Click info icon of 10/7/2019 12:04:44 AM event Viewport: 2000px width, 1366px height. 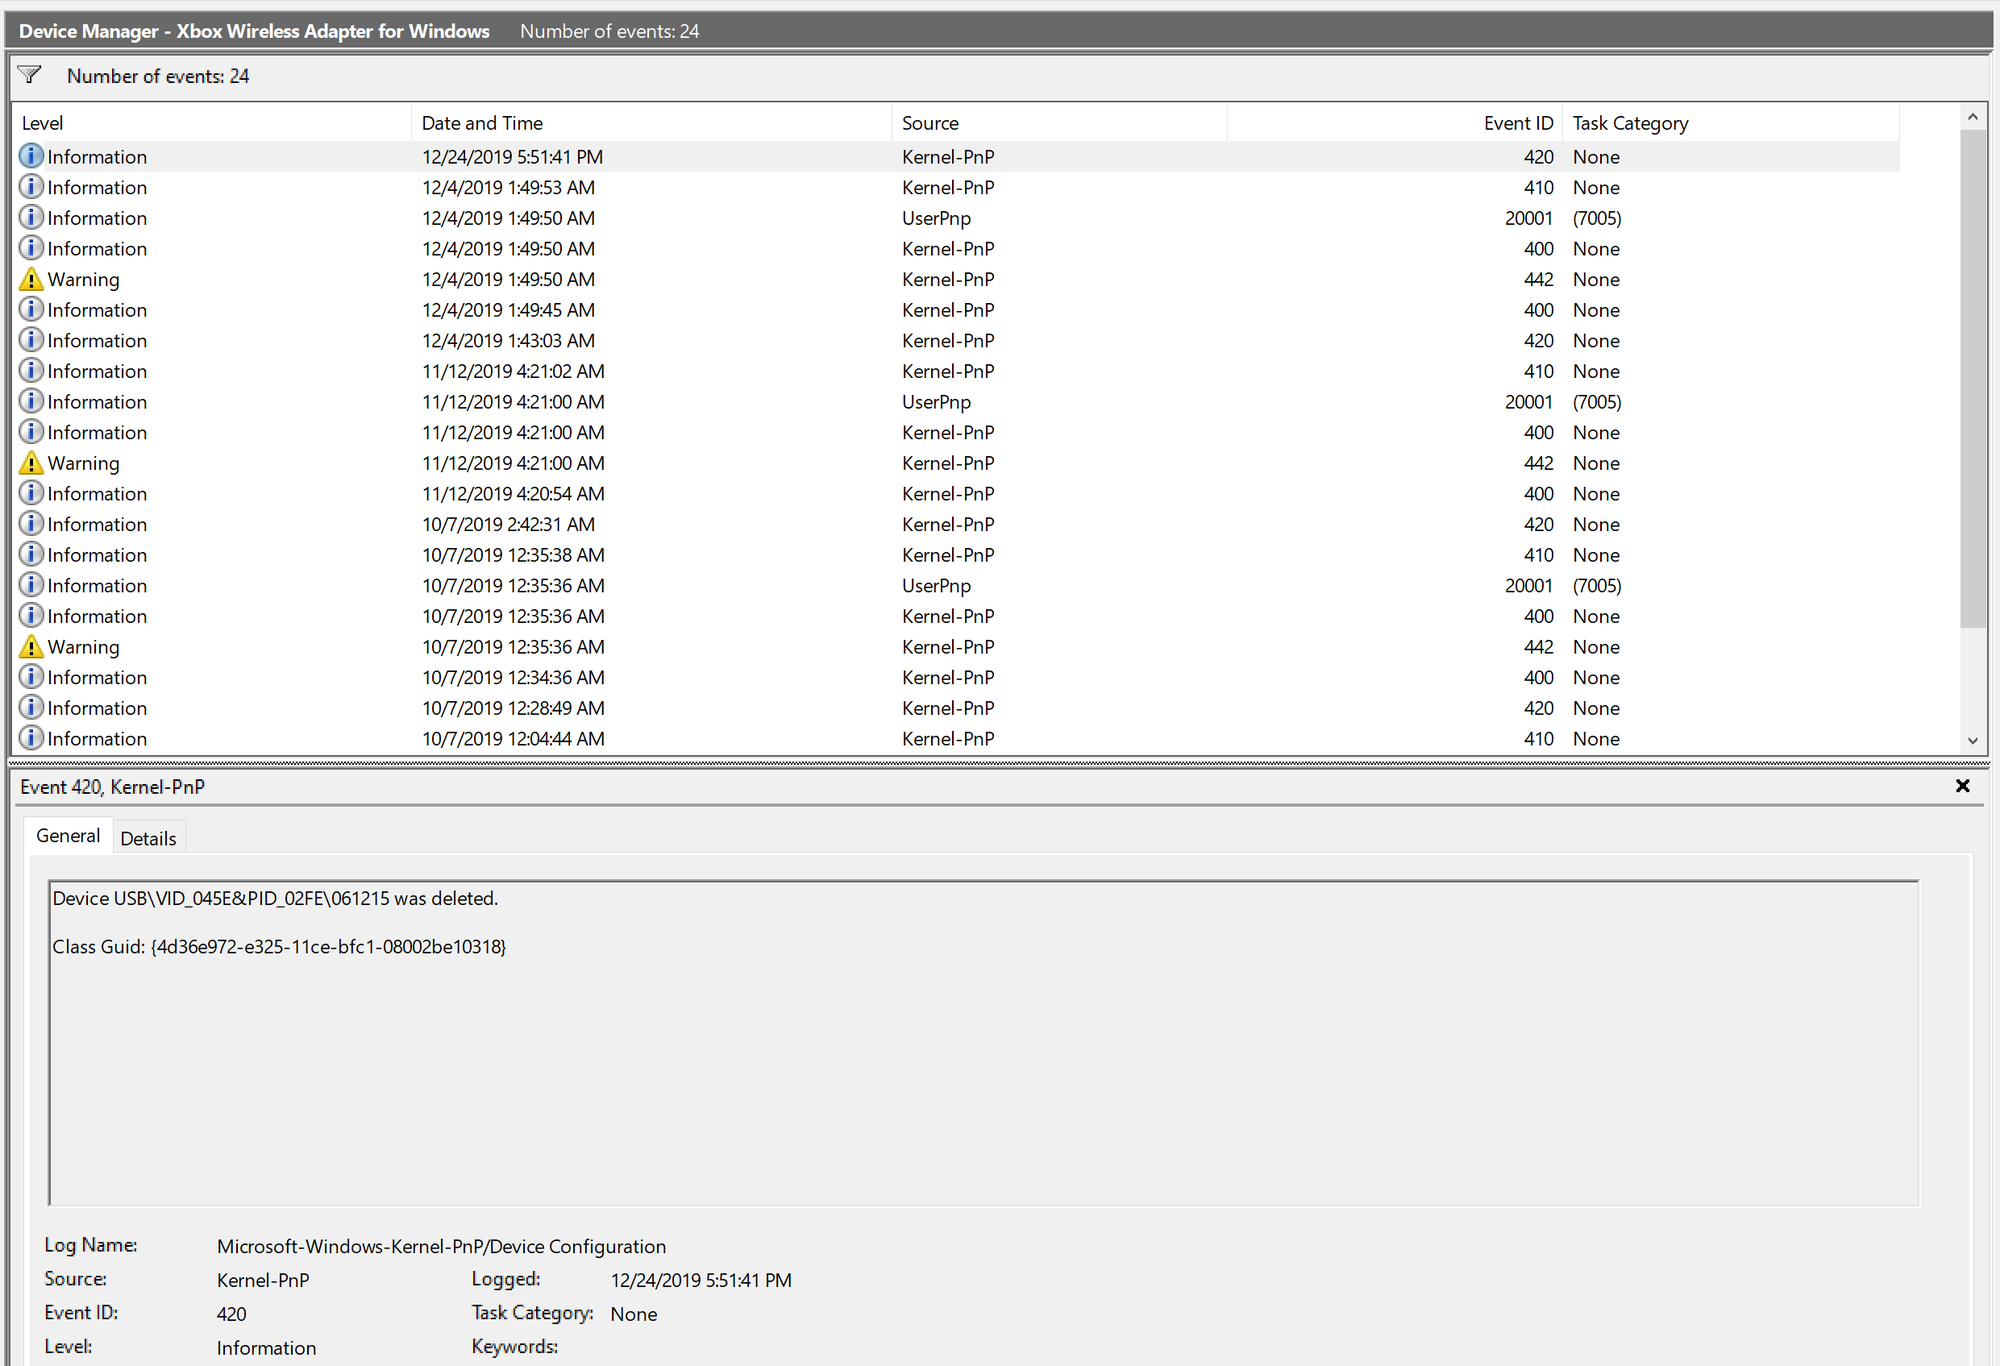pyautogui.click(x=31, y=738)
